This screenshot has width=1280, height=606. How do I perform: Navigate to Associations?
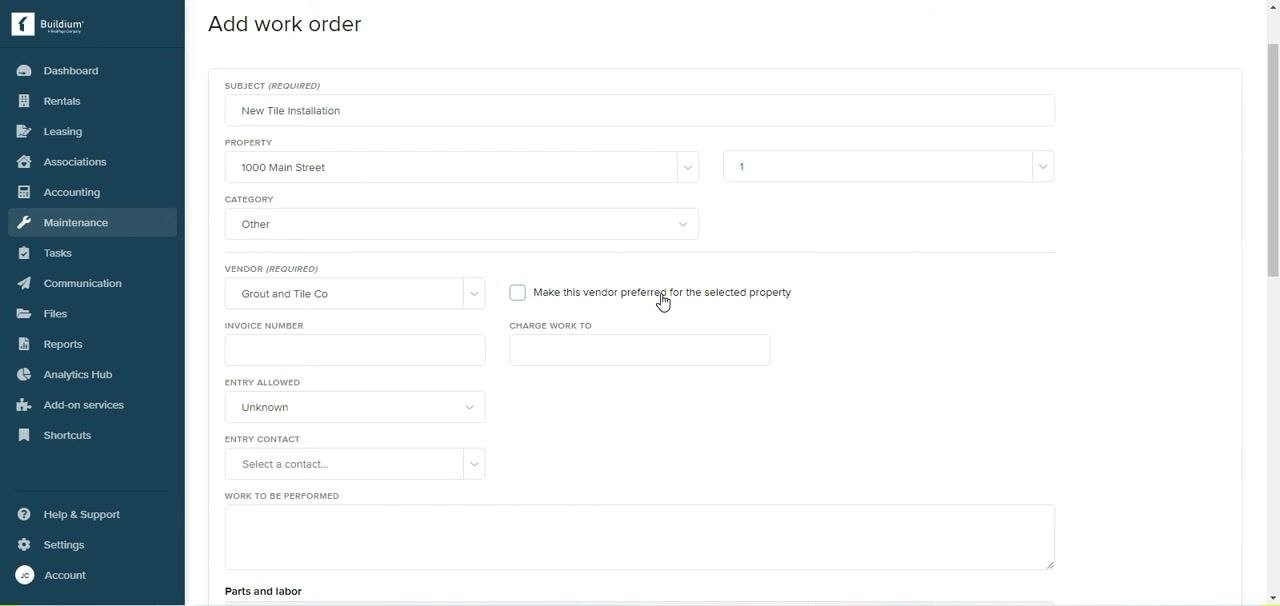[x=92, y=162]
